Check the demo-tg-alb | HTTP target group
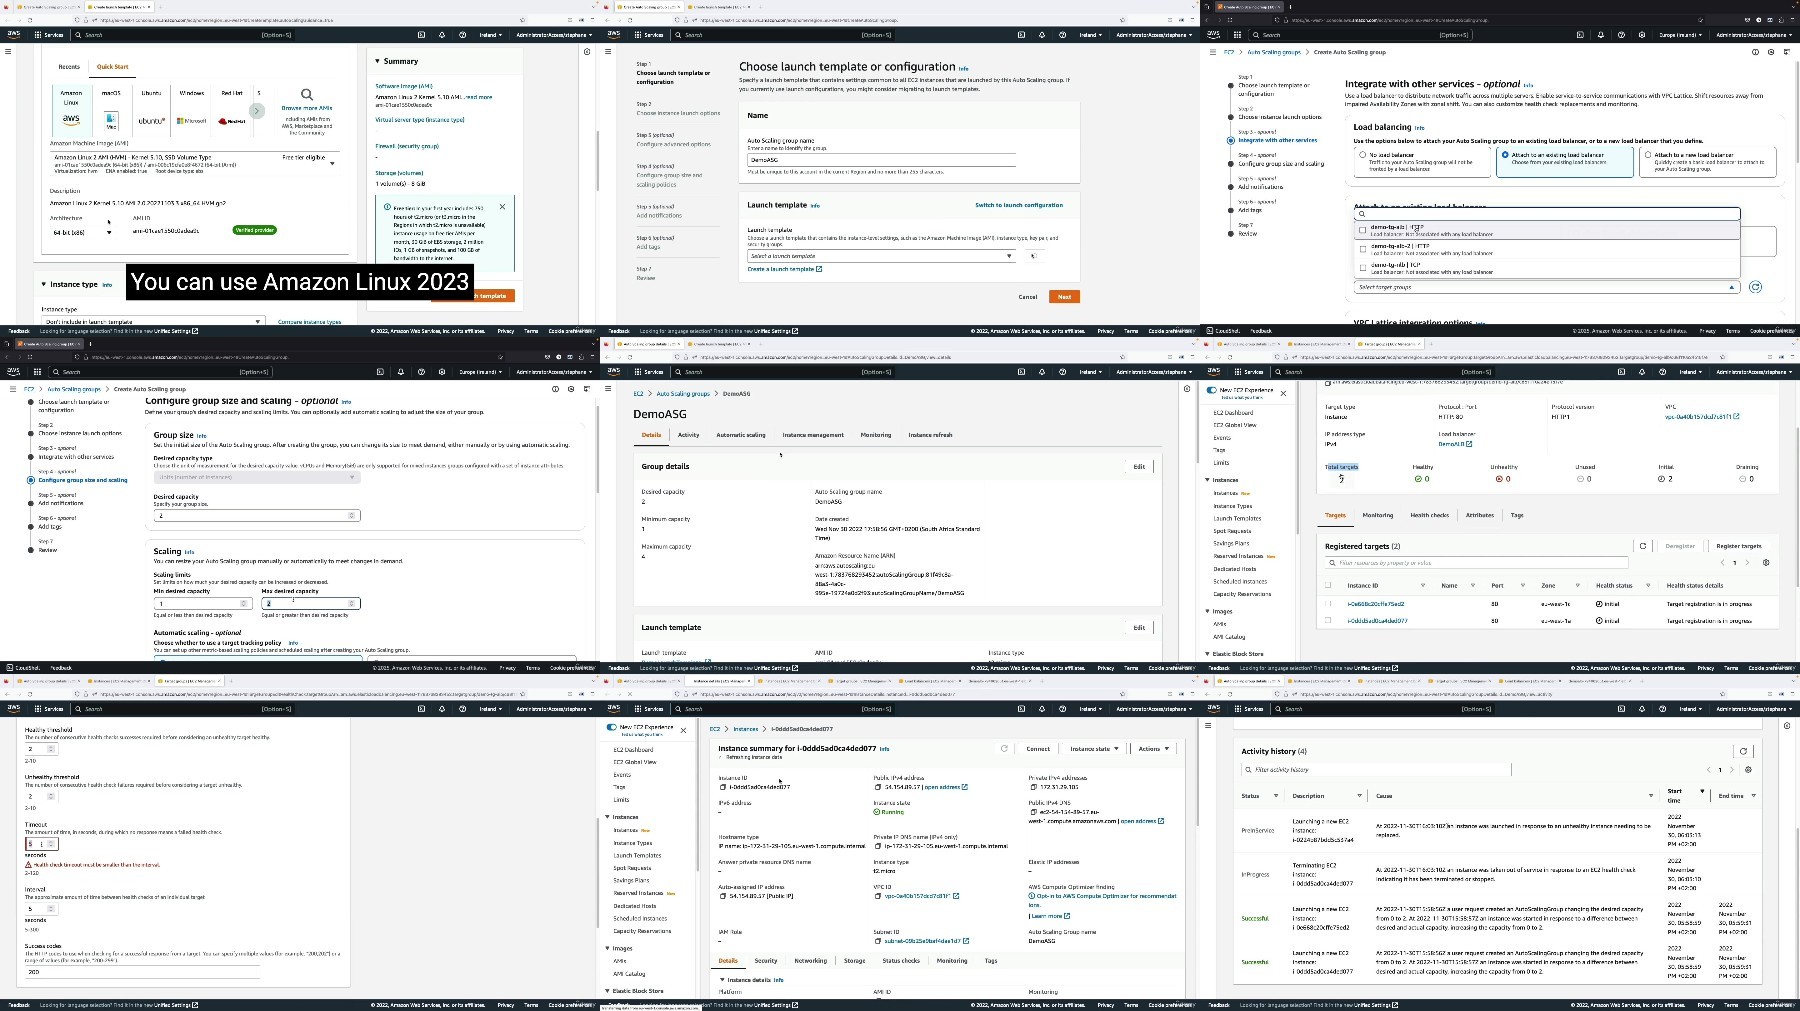The height and width of the screenshot is (1011, 1800). (1362, 230)
